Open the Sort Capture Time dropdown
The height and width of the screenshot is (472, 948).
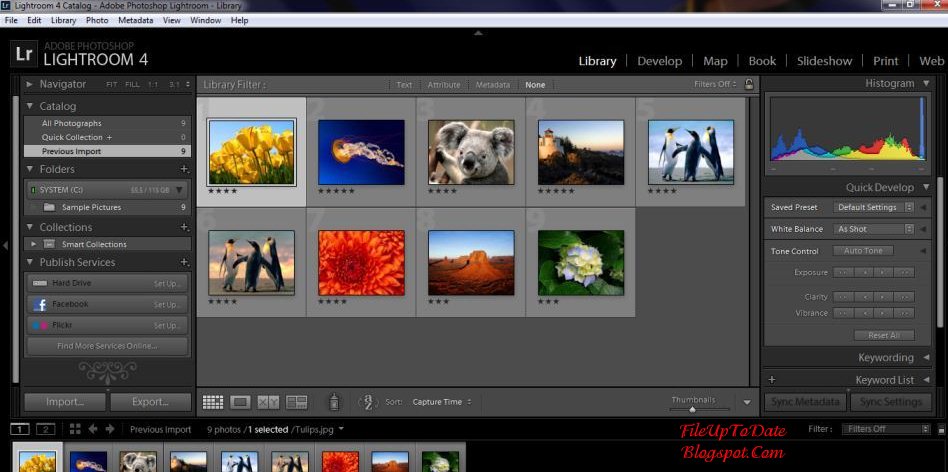[x=441, y=402]
